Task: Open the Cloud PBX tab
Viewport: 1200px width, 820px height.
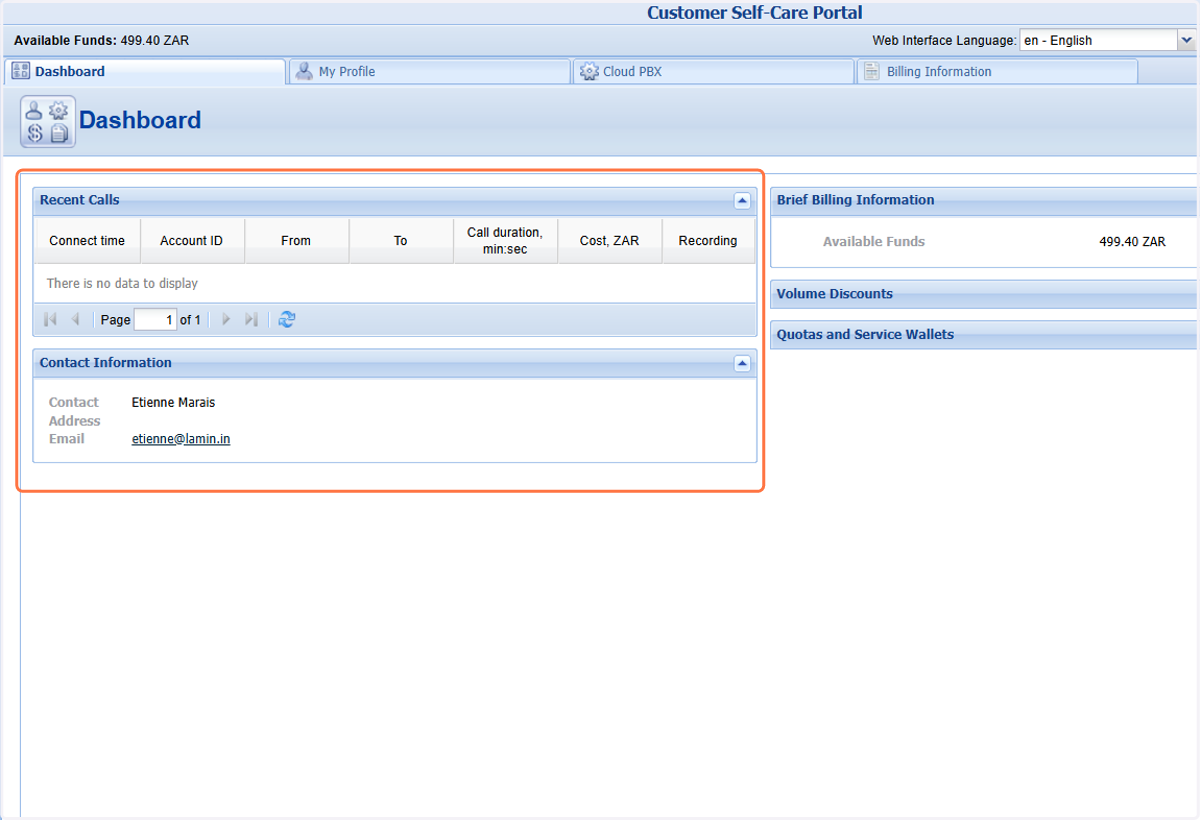Action: [713, 72]
